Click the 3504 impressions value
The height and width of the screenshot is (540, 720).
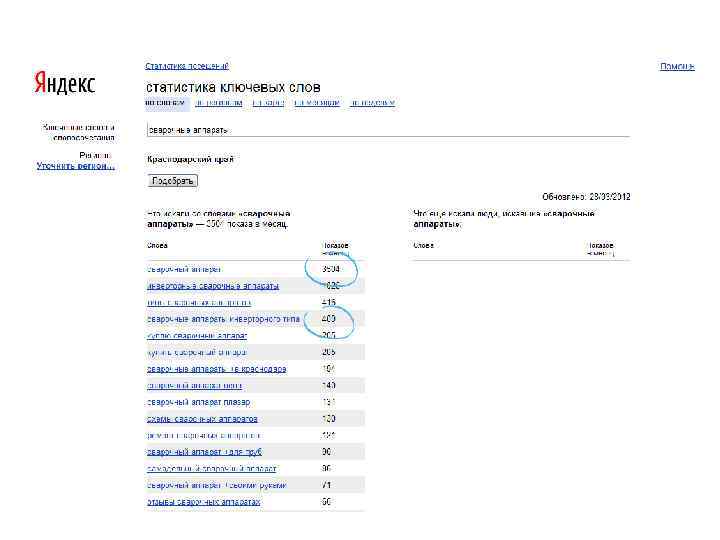coord(331,269)
